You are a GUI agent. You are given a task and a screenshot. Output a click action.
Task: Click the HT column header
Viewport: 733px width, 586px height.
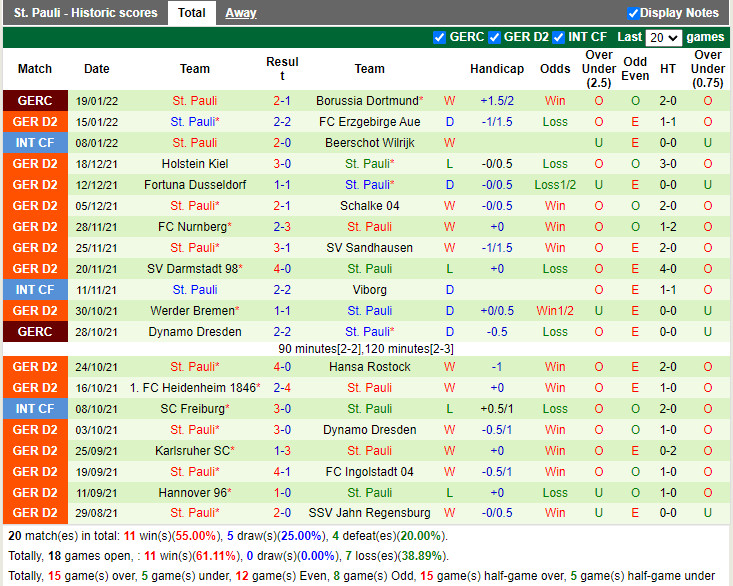pos(668,69)
